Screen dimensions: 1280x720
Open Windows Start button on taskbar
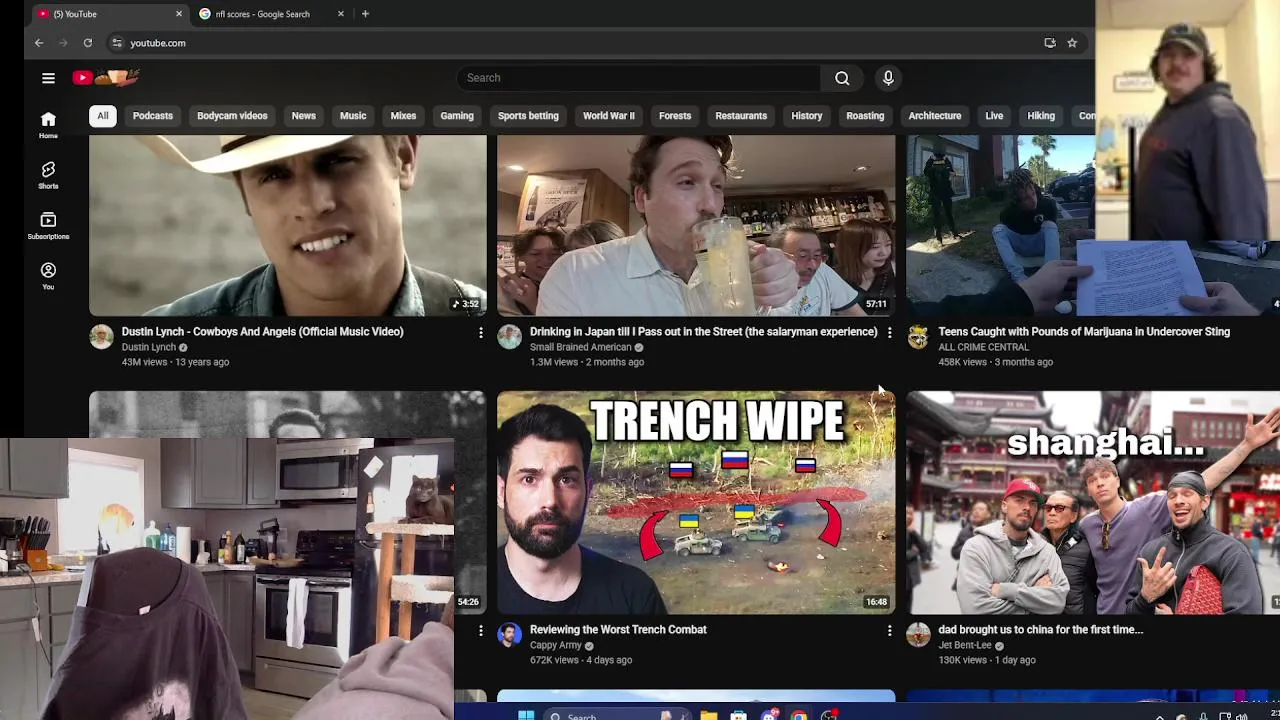click(526, 714)
